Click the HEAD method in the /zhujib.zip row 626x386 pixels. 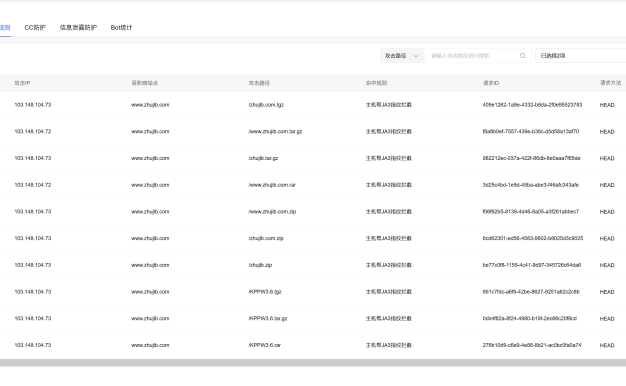point(607,265)
